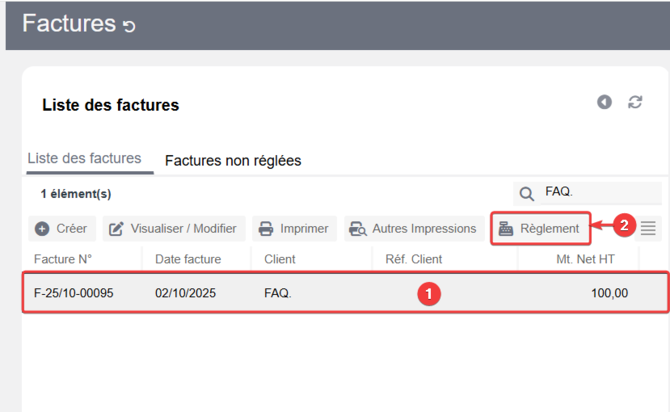Click the magnifying glass search icon
This screenshot has width=670, height=412.
[x=526, y=194]
